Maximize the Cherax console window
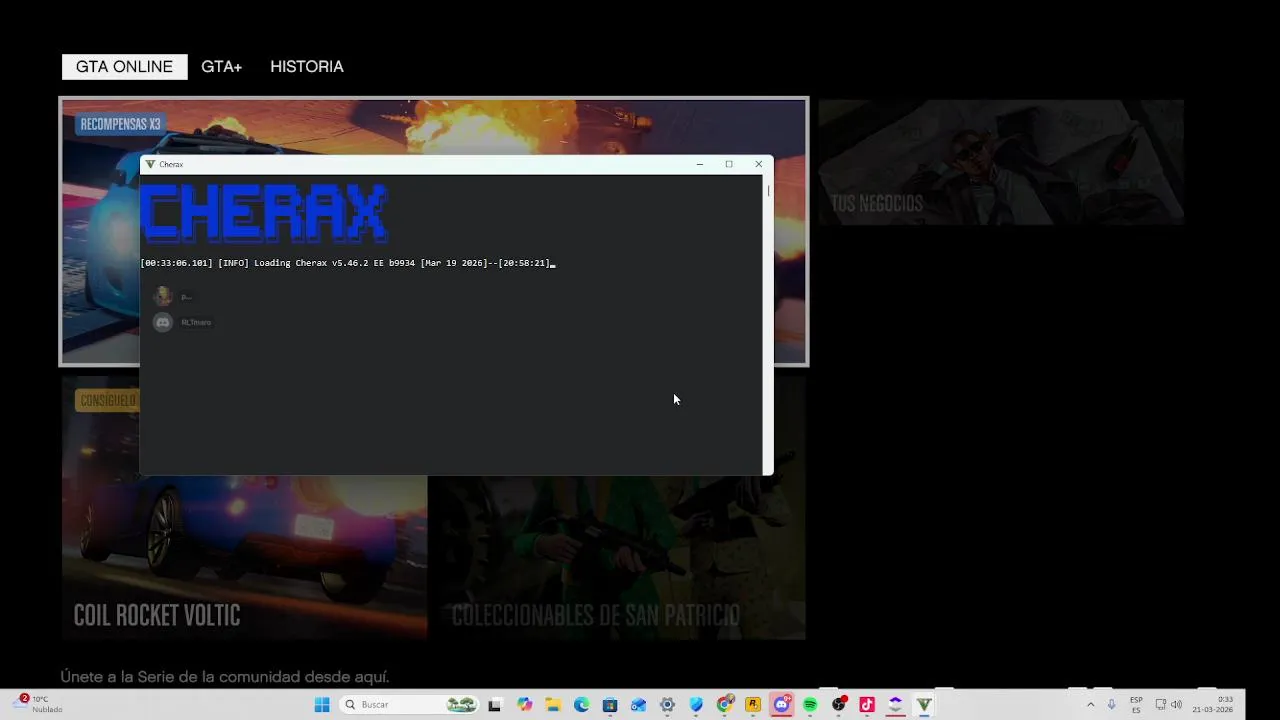 [x=729, y=164]
